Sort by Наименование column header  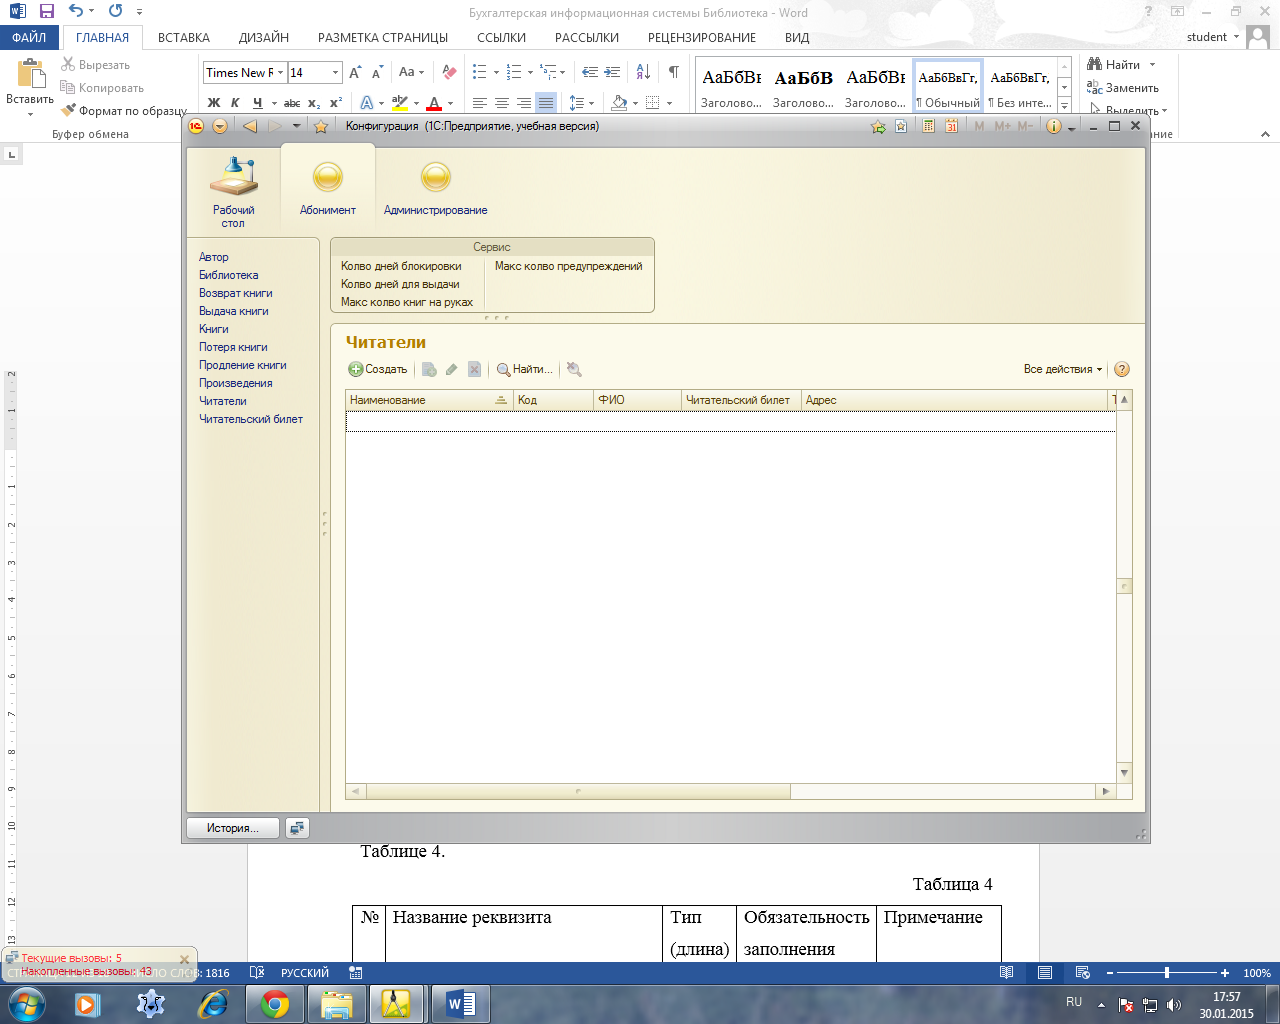429,400
